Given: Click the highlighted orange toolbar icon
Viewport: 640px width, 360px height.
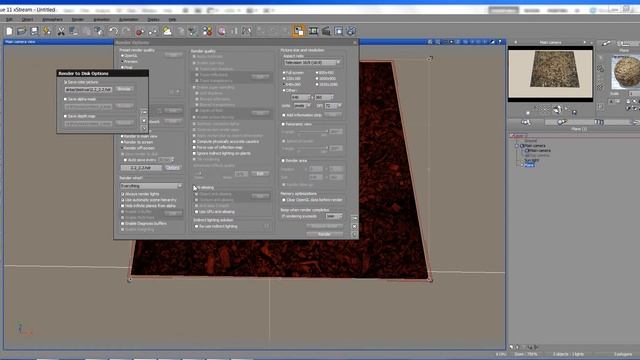Looking at the screenshot, I should coord(298,31).
